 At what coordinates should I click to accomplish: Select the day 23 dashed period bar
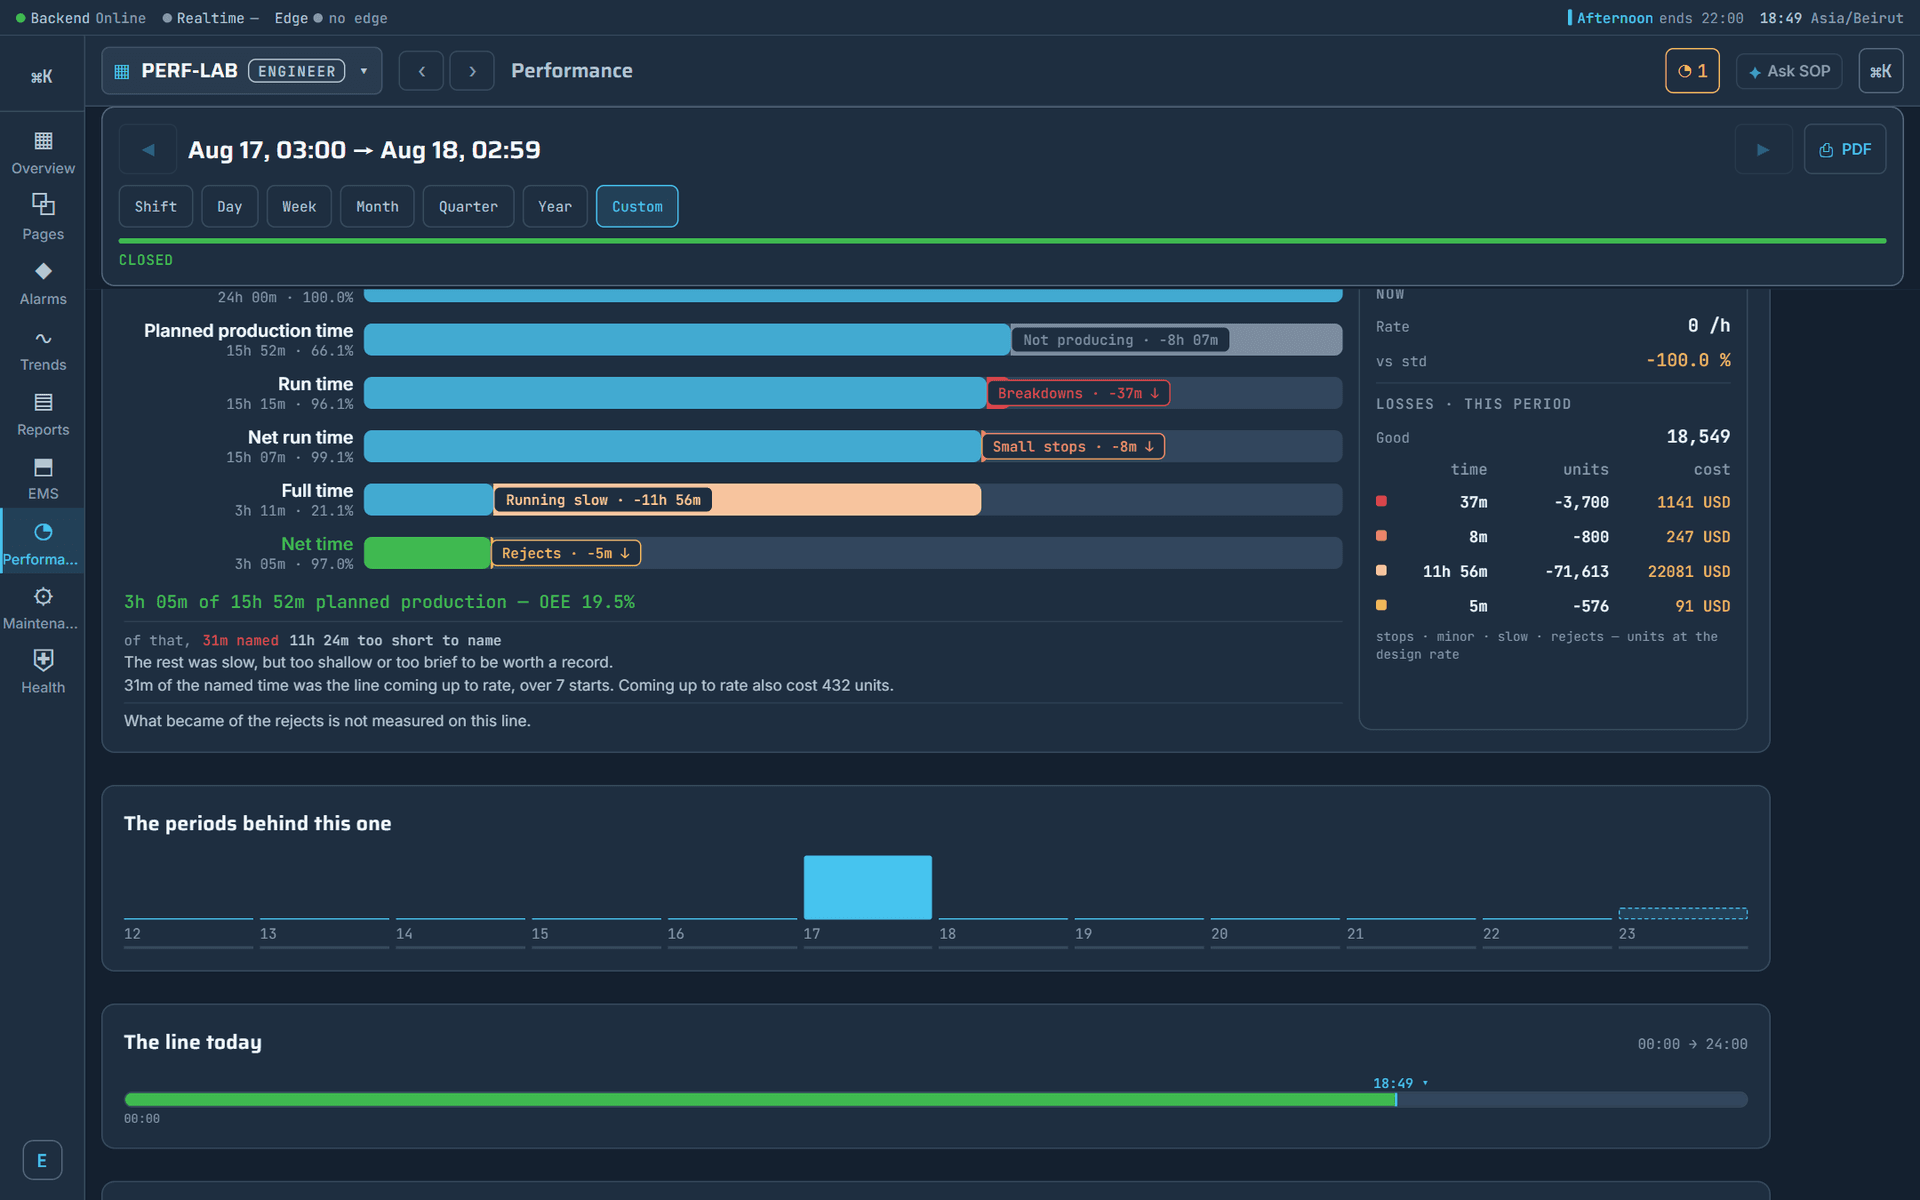pyautogui.click(x=1683, y=913)
